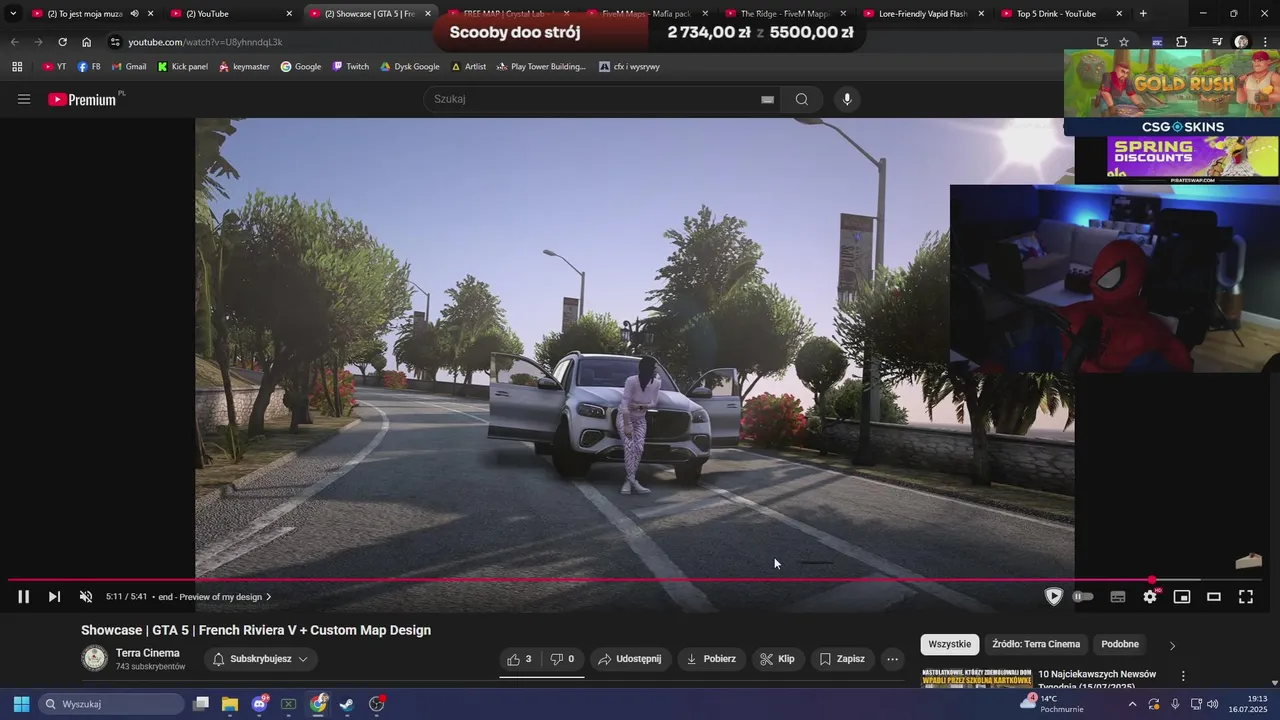Click the search magnifier button

(802, 99)
